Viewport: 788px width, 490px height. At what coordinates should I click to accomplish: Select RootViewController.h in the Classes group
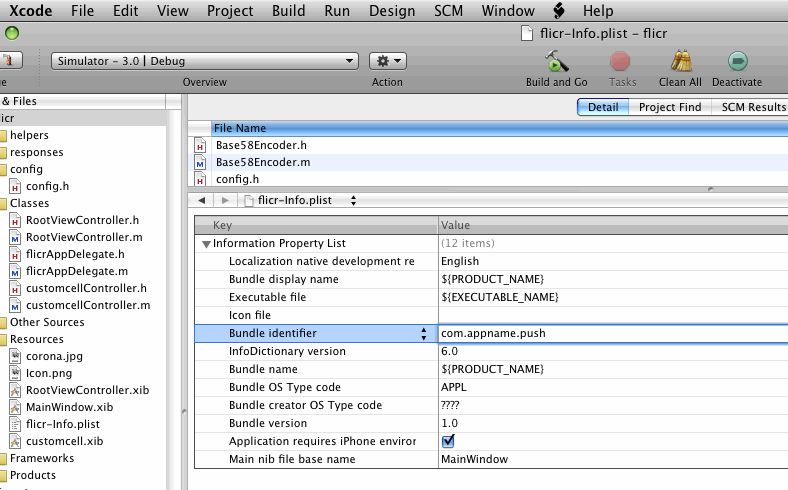[x=82, y=220]
